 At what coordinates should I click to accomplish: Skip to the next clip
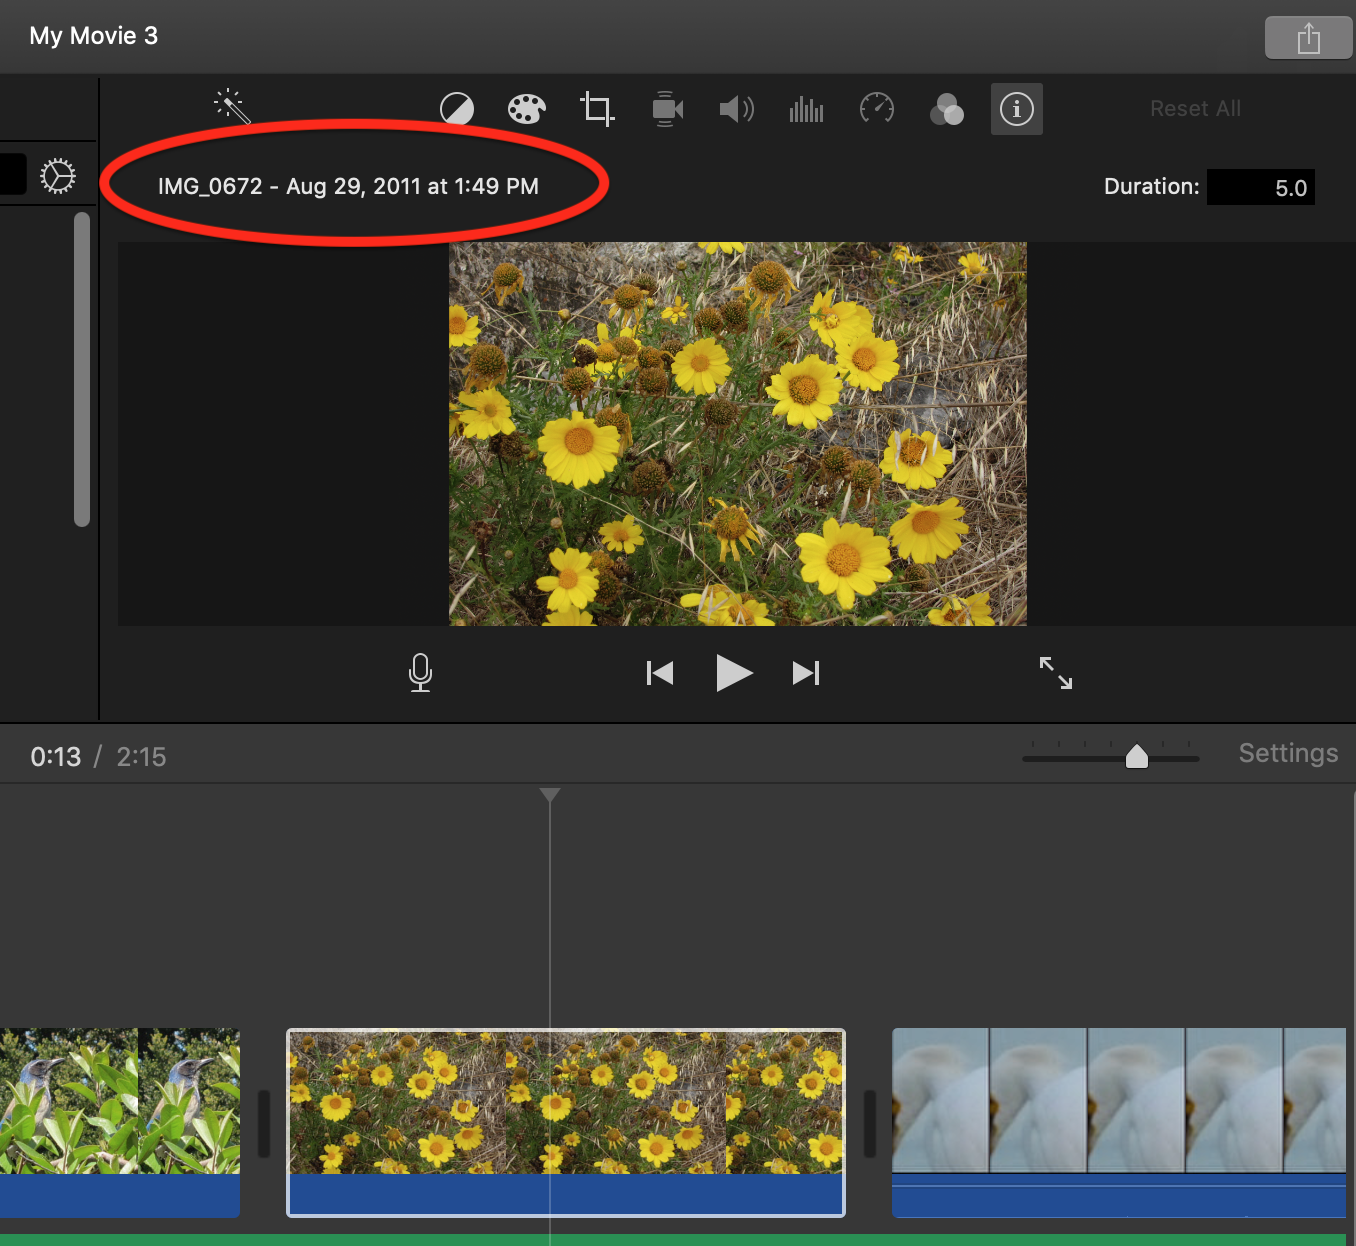click(x=806, y=673)
